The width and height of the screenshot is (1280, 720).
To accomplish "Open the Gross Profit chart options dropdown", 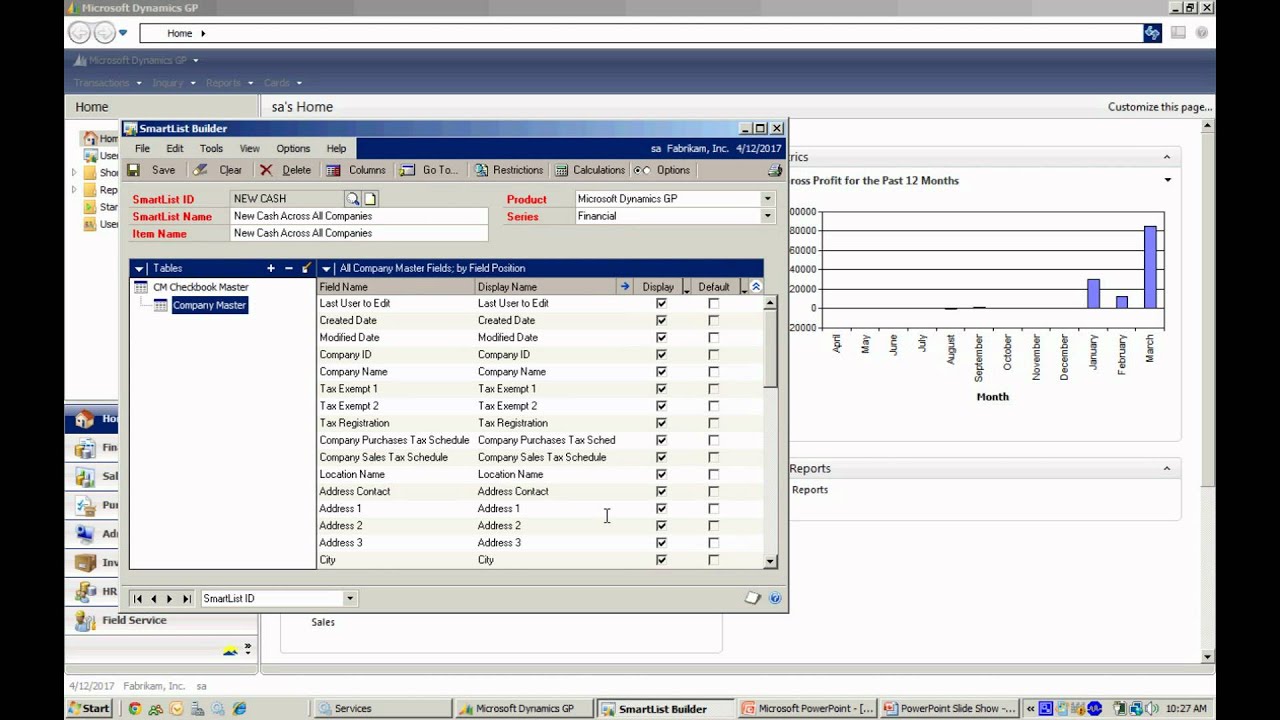I will click(1167, 180).
